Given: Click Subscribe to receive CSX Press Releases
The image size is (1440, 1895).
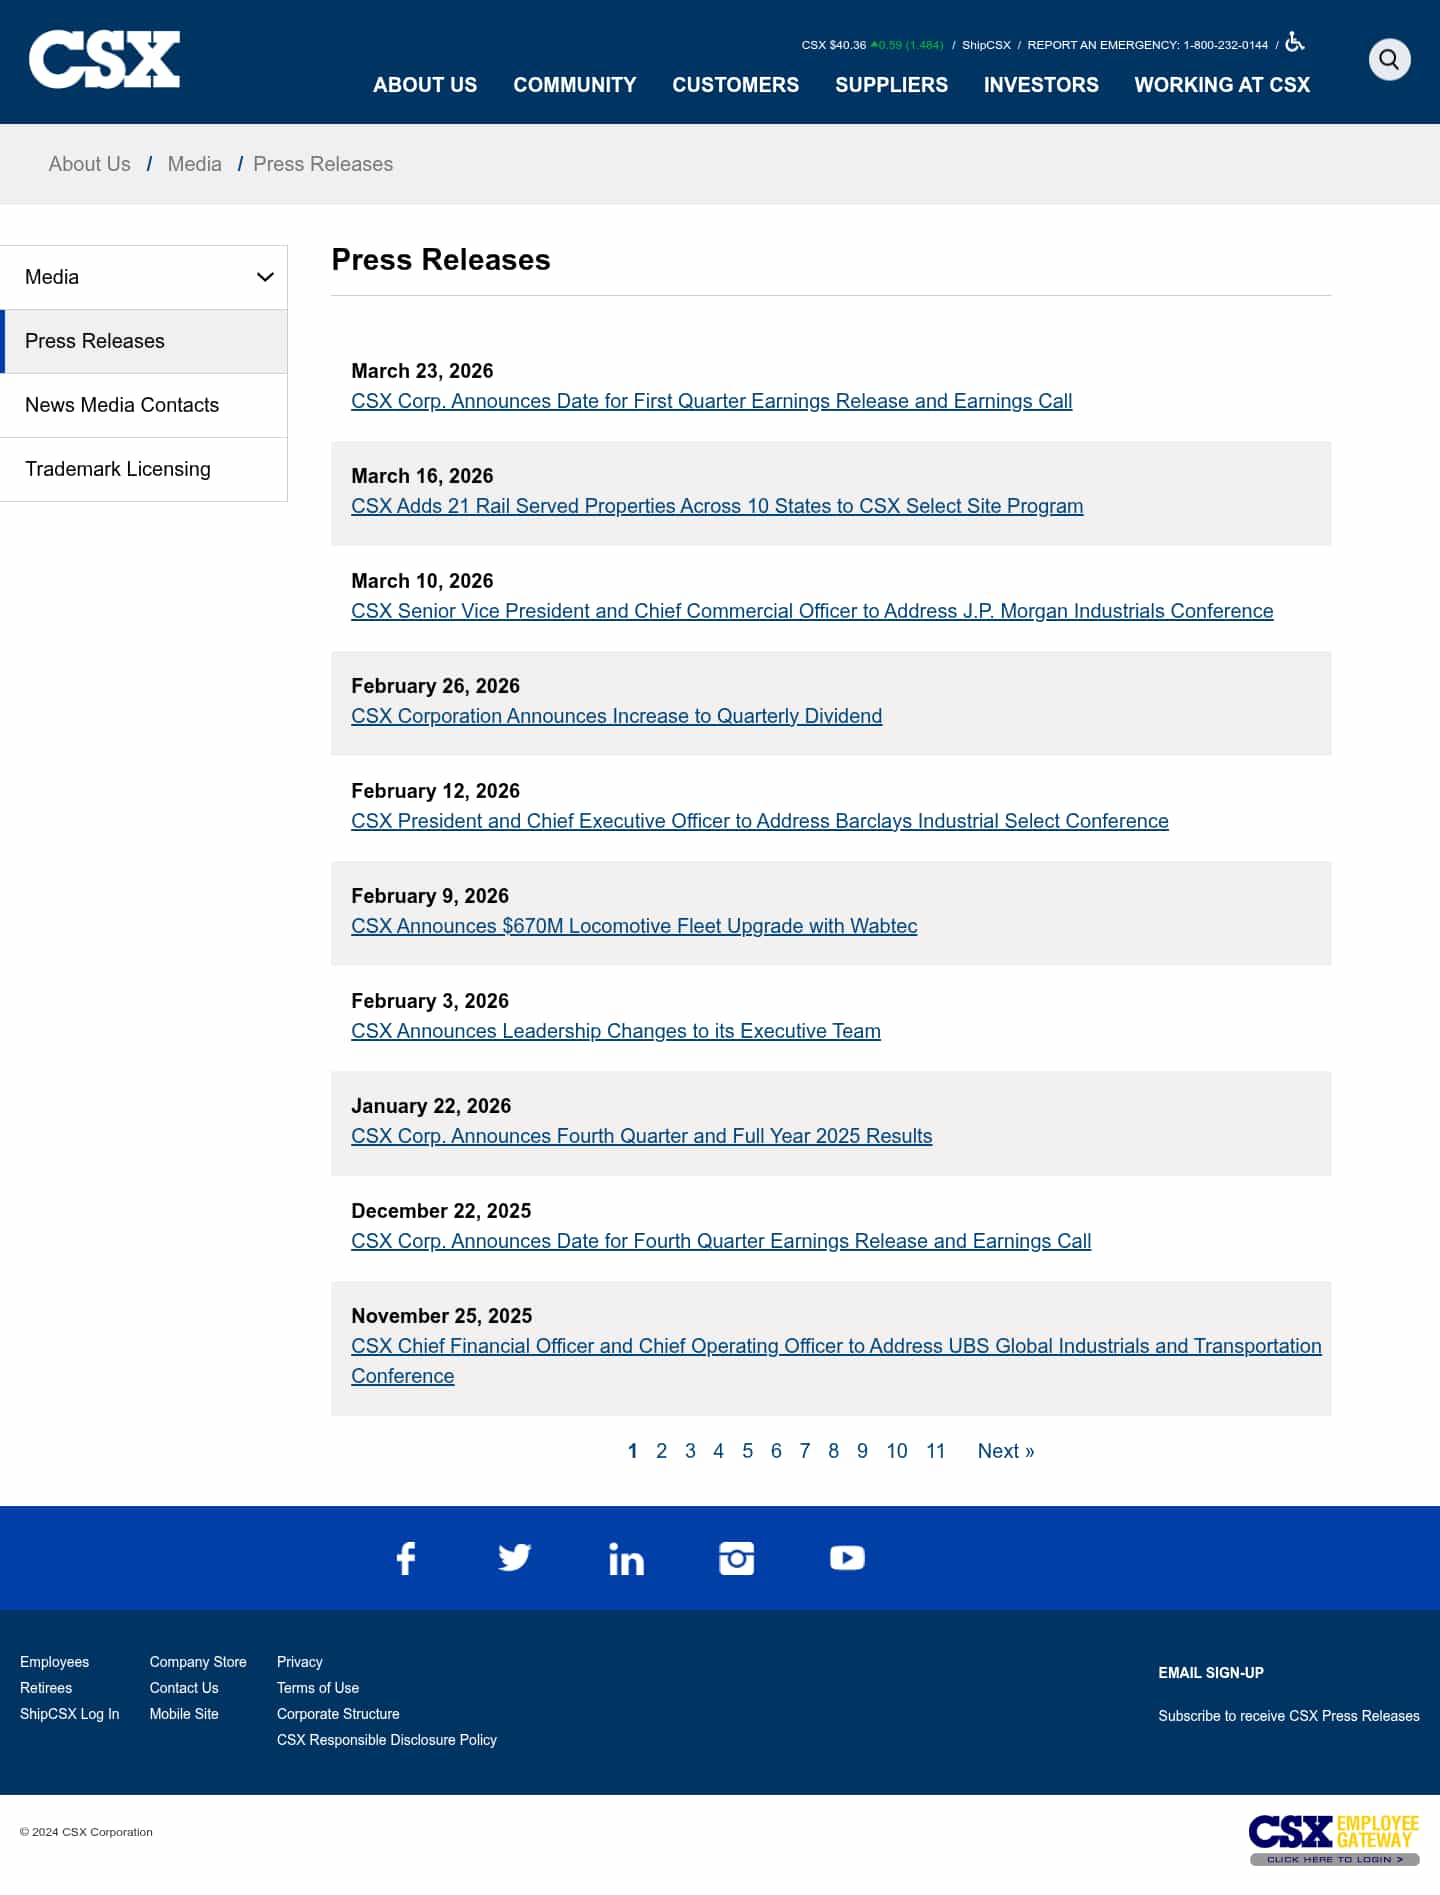Looking at the screenshot, I should pos(1288,1716).
